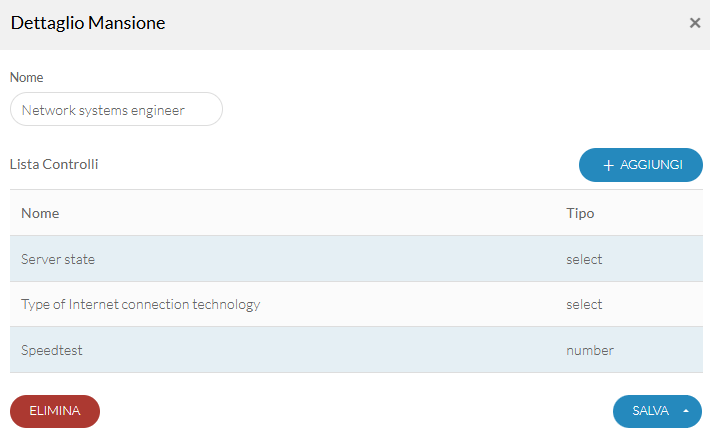710x435 pixels.
Task: Focus the Nome input field
Action: click(x=116, y=110)
